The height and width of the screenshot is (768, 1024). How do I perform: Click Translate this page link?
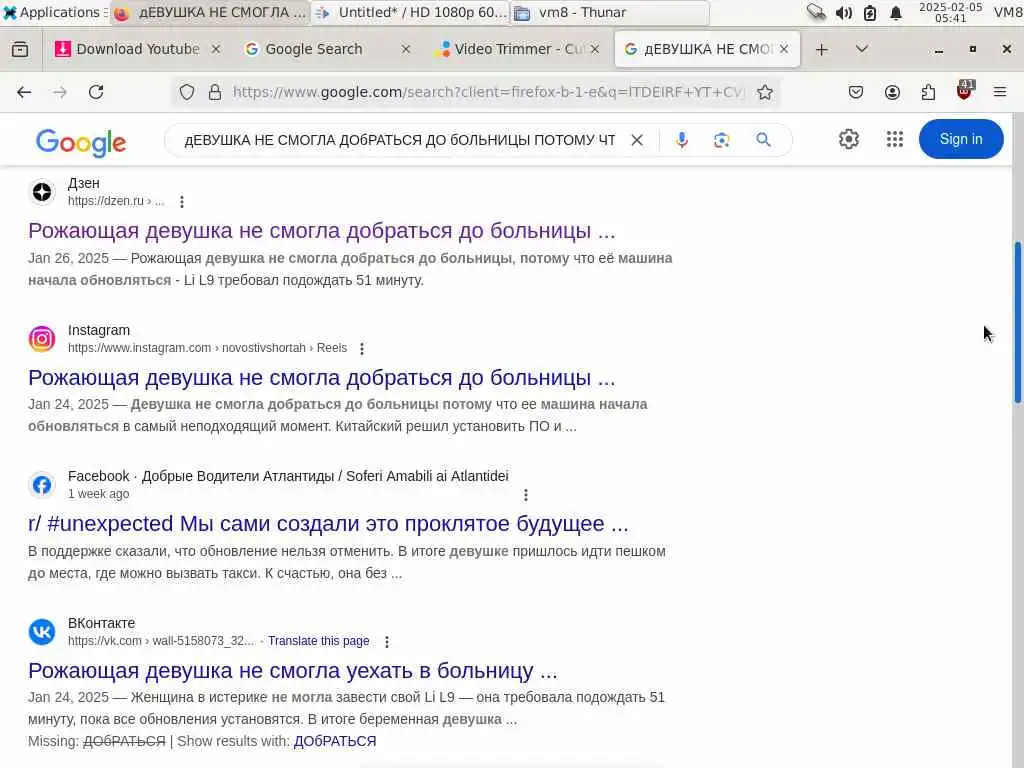point(318,641)
